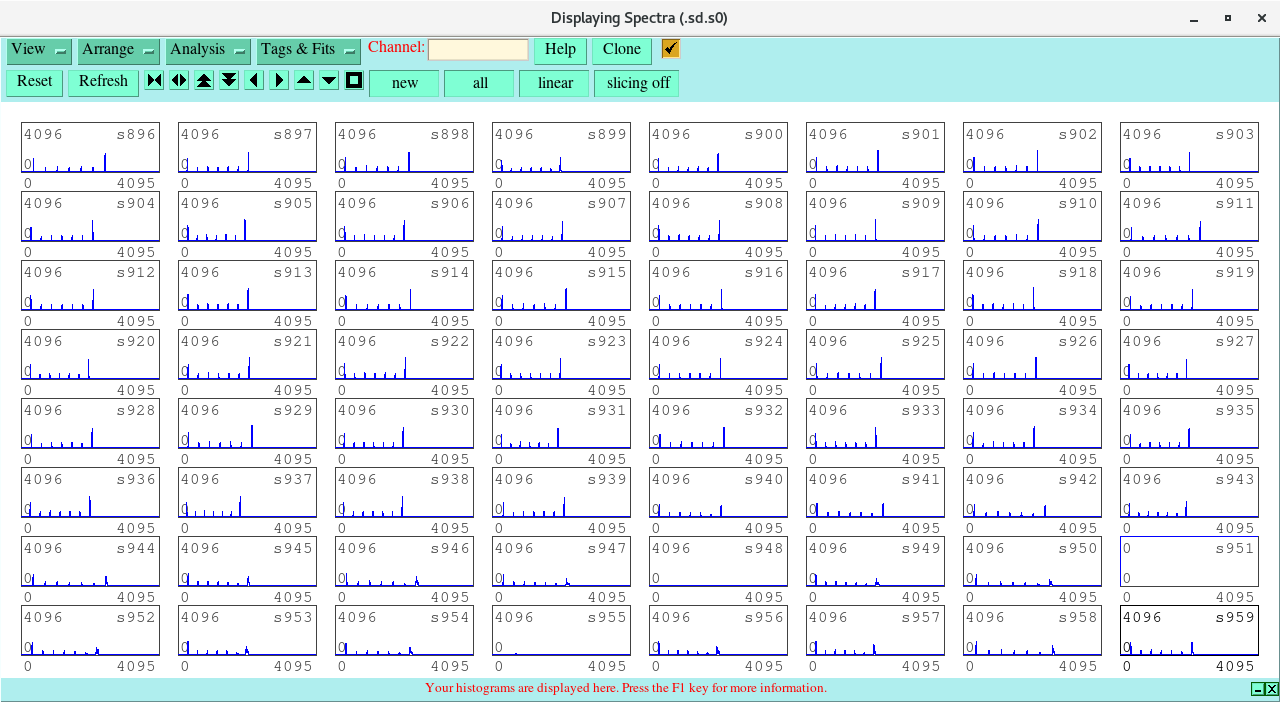Click the contract horizontally arrows icon
This screenshot has height=702, width=1280.
[x=154, y=81]
